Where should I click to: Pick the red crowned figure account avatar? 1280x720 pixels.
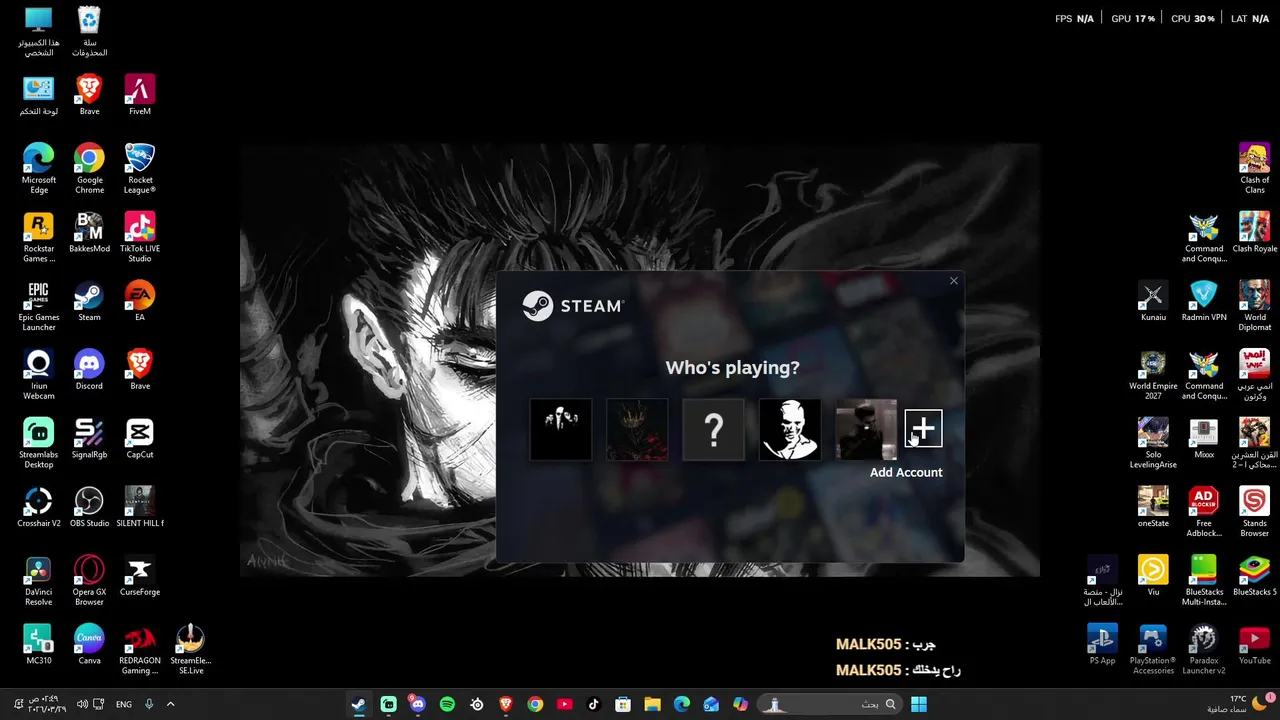pyautogui.click(x=637, y=430)
